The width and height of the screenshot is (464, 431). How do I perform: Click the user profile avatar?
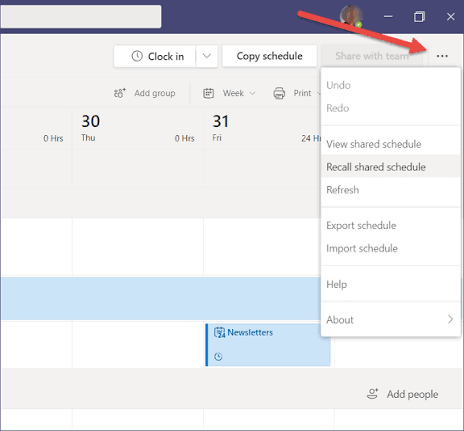coord(351,16)
